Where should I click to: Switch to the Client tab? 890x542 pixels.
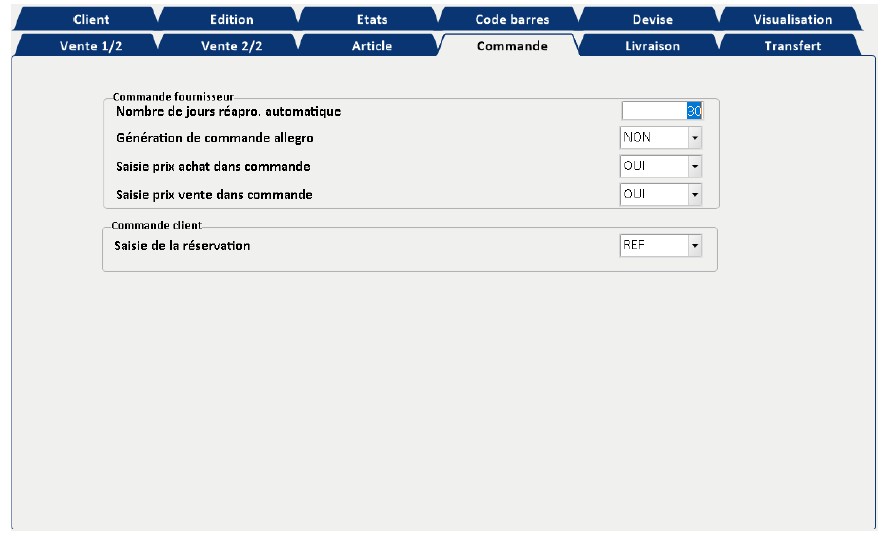[91, 19]
